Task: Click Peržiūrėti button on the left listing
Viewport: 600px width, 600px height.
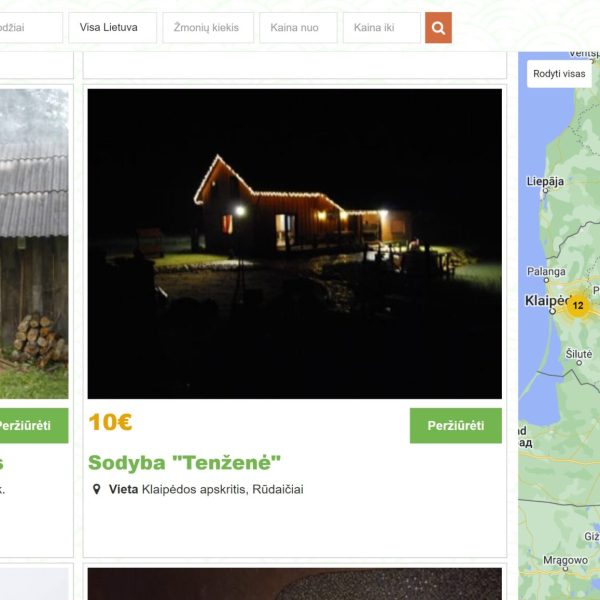Action: click(34, 426)
